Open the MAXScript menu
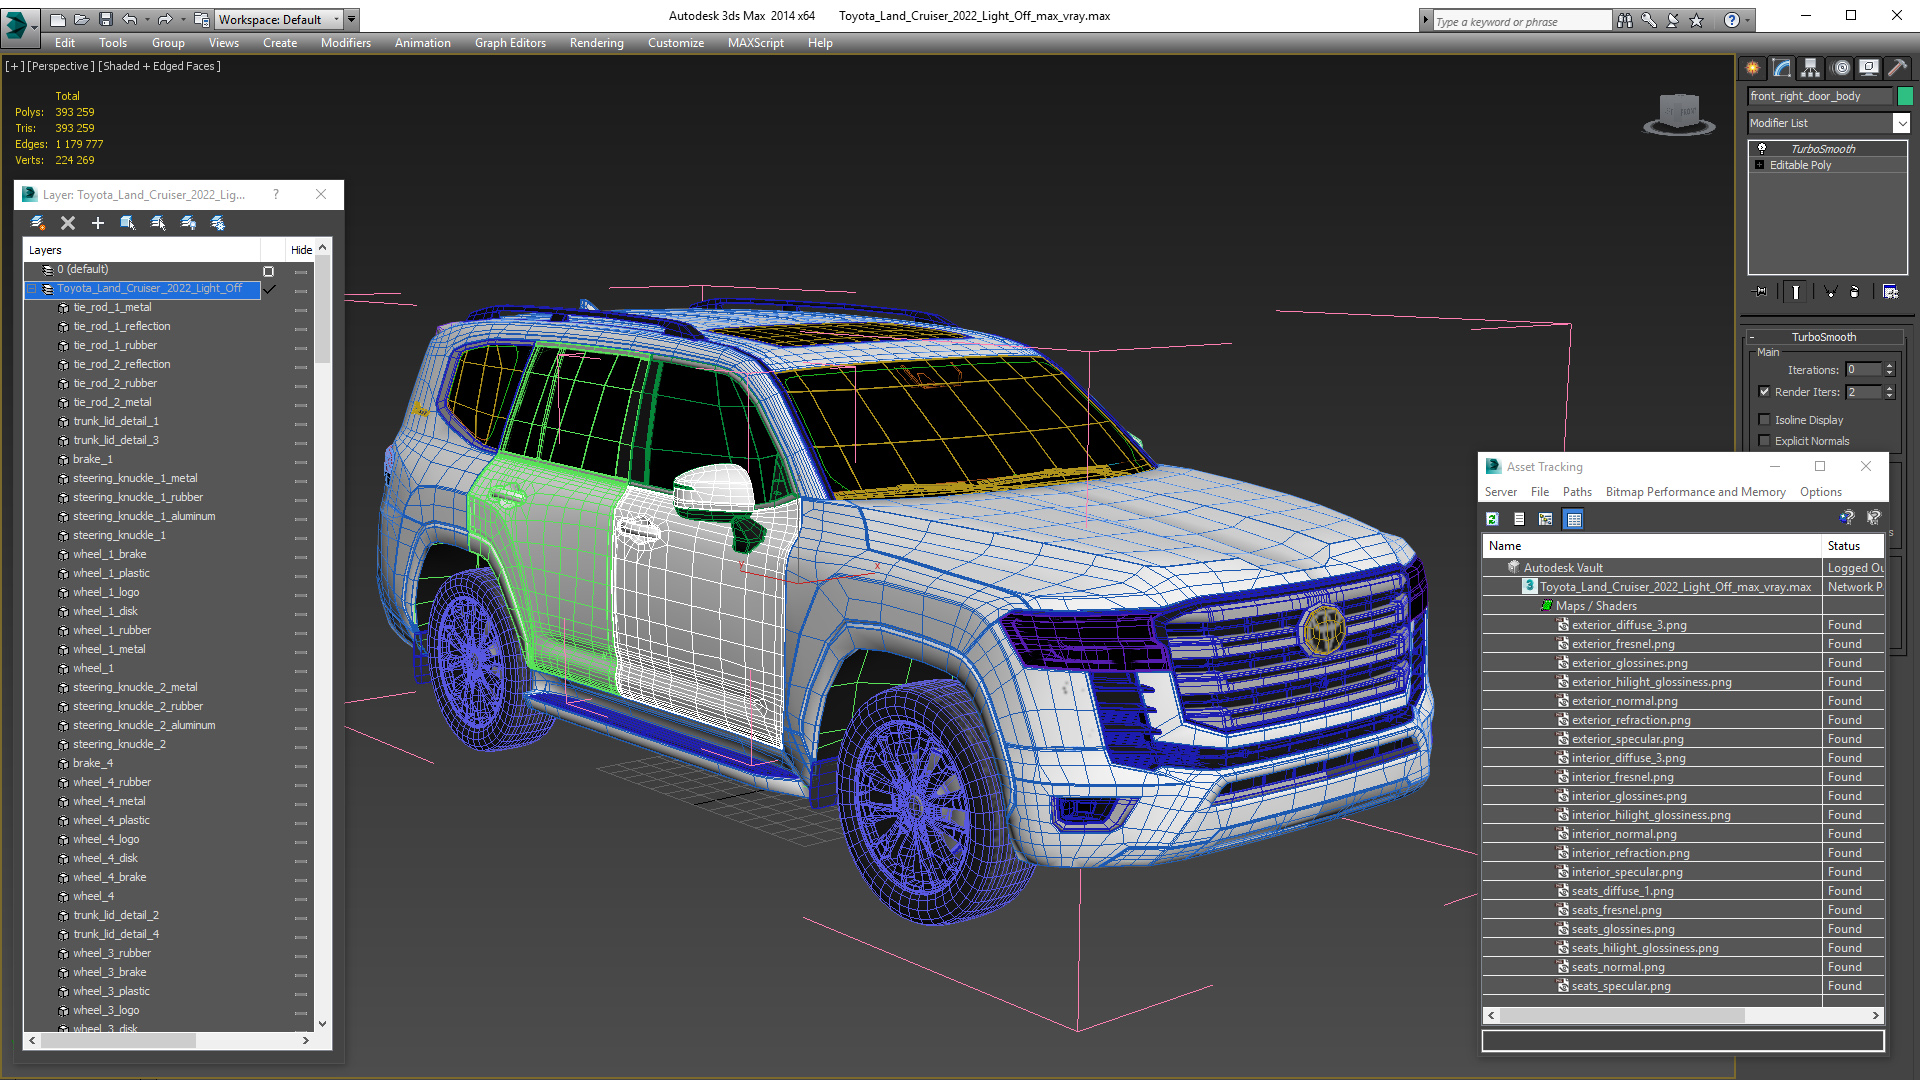 pyautogui.click(x=756, y=43)
